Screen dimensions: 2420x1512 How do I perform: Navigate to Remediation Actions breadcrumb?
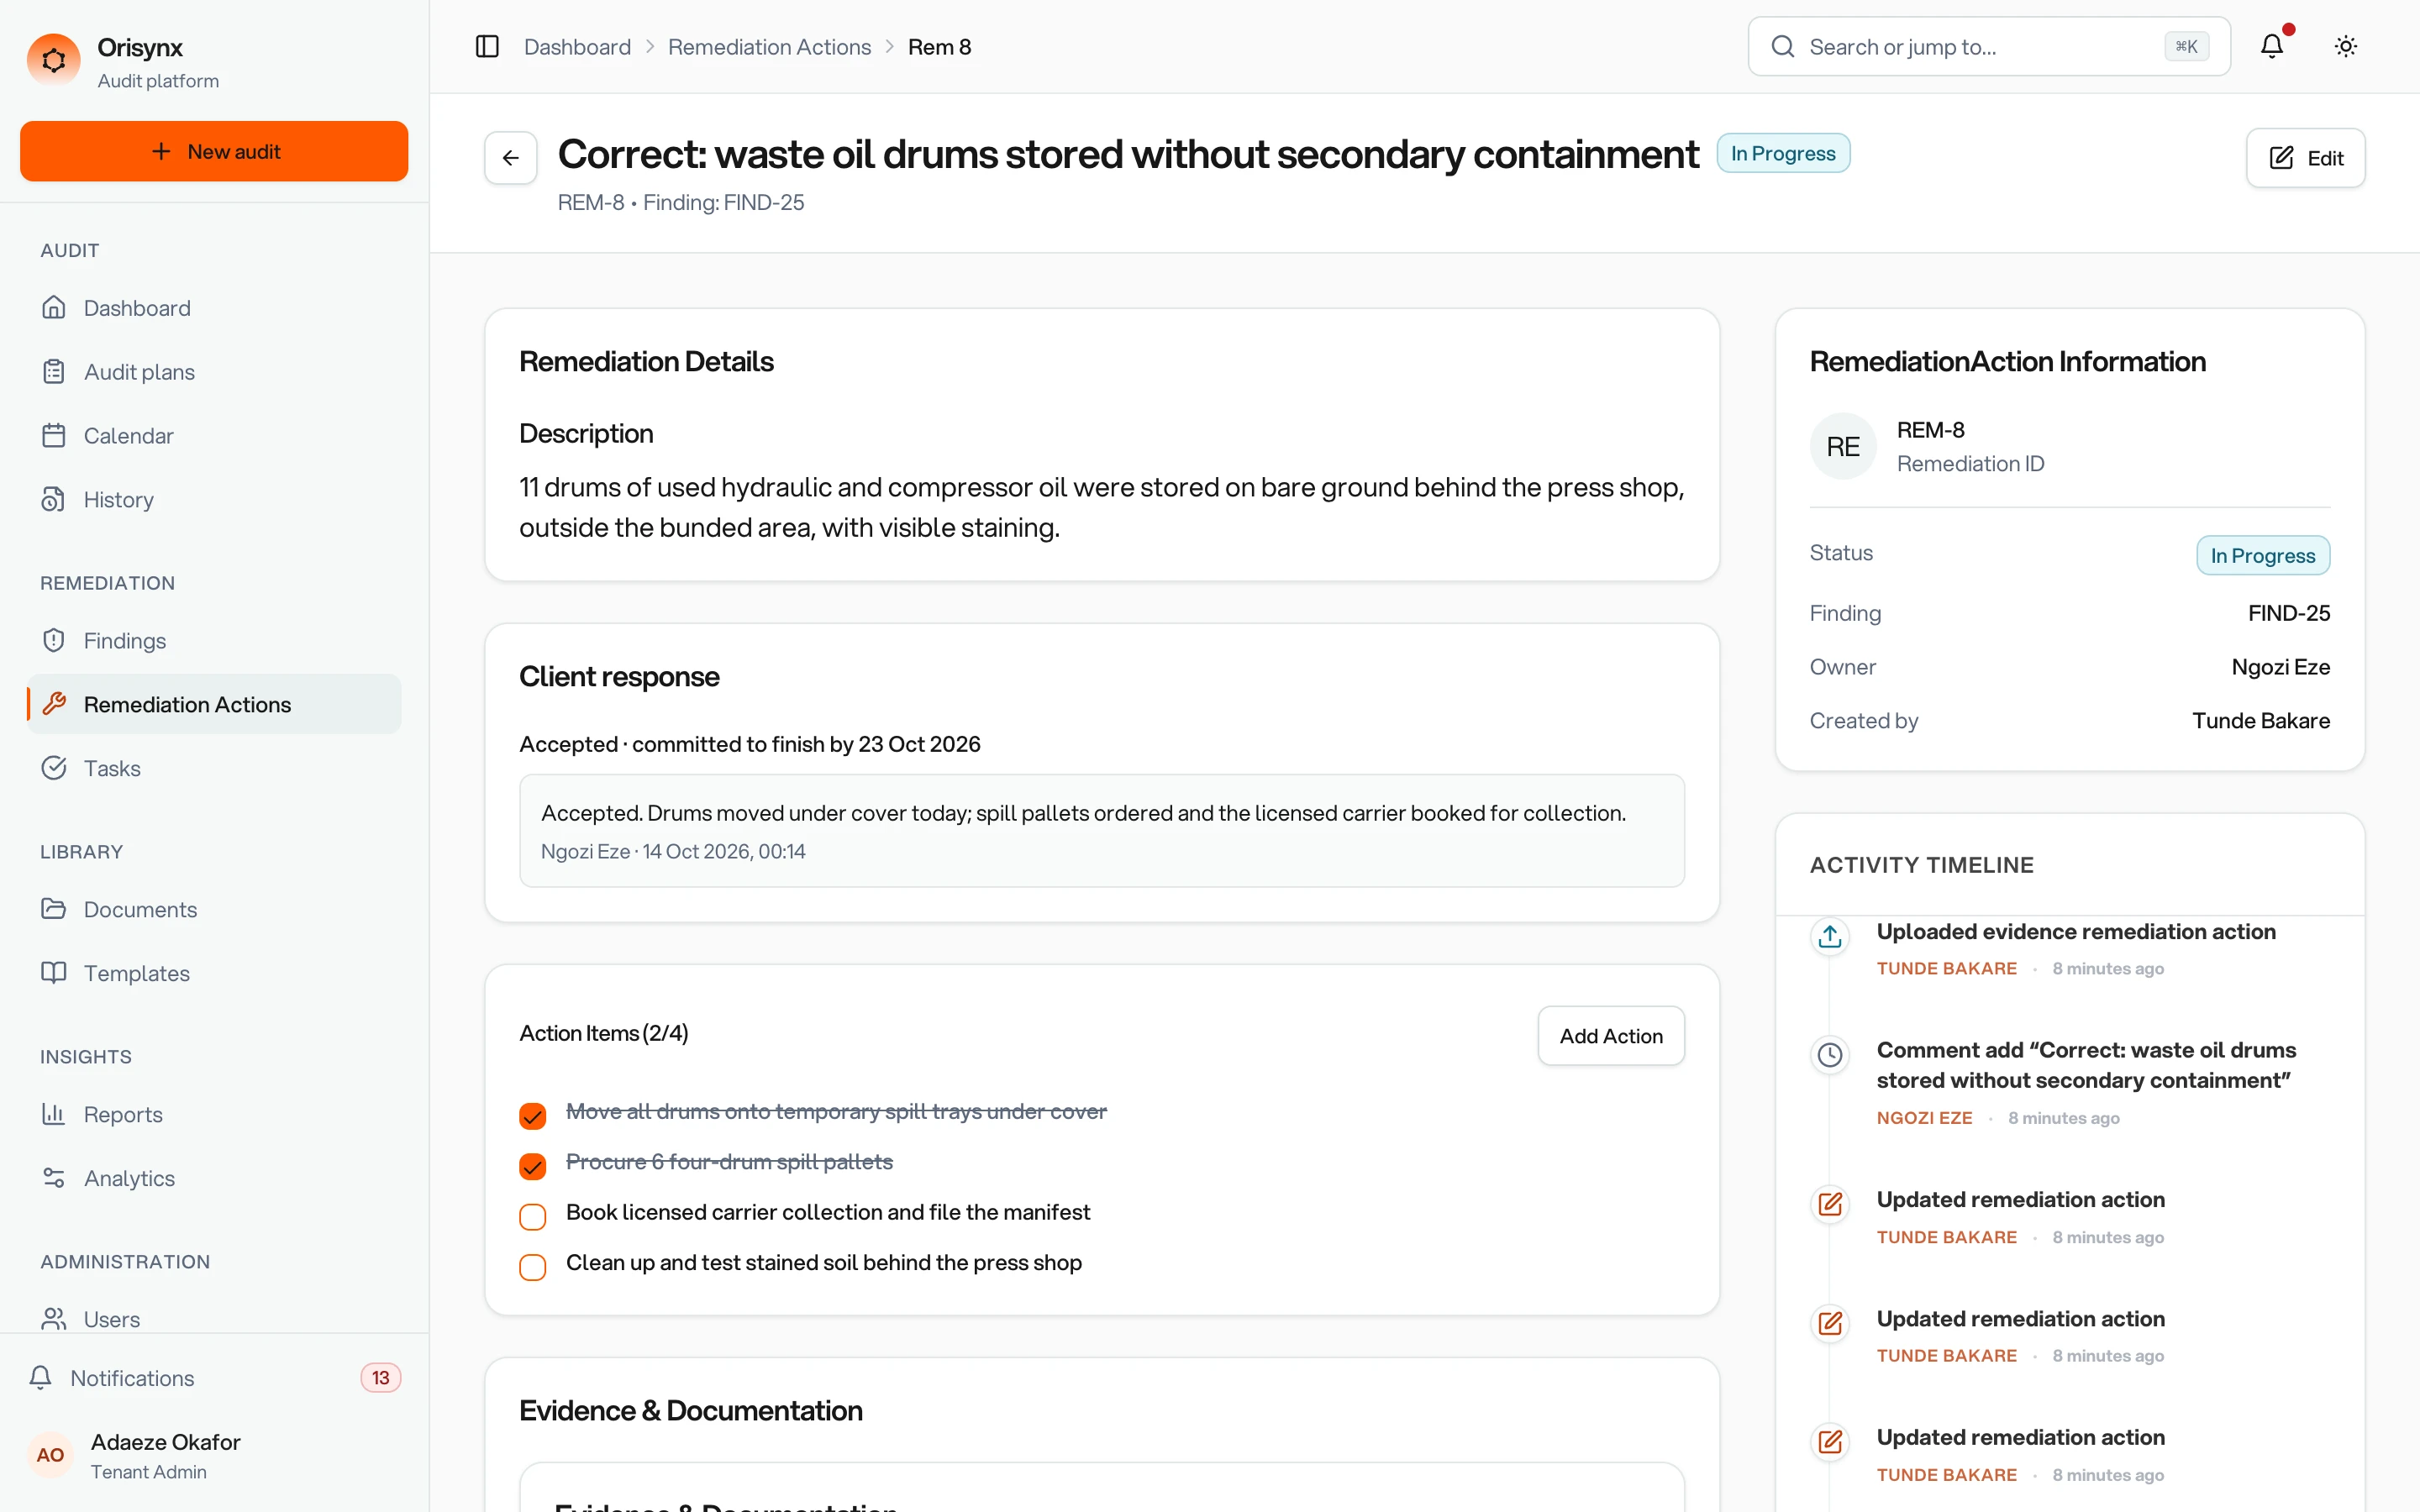[769, 47]
